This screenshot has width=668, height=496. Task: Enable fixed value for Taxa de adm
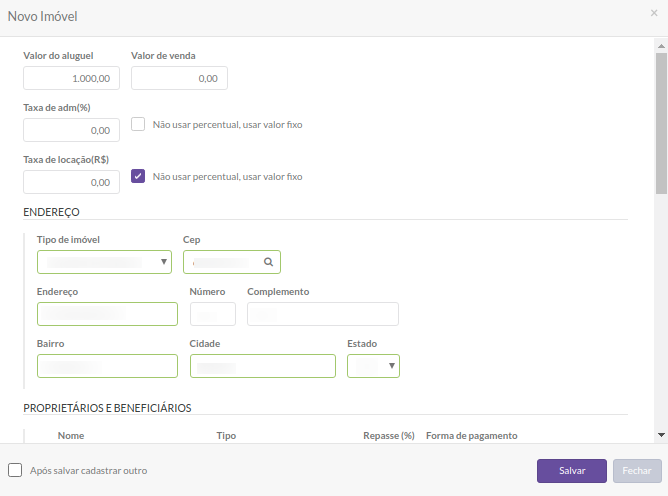pyautogui.click(x=138, y=124)
